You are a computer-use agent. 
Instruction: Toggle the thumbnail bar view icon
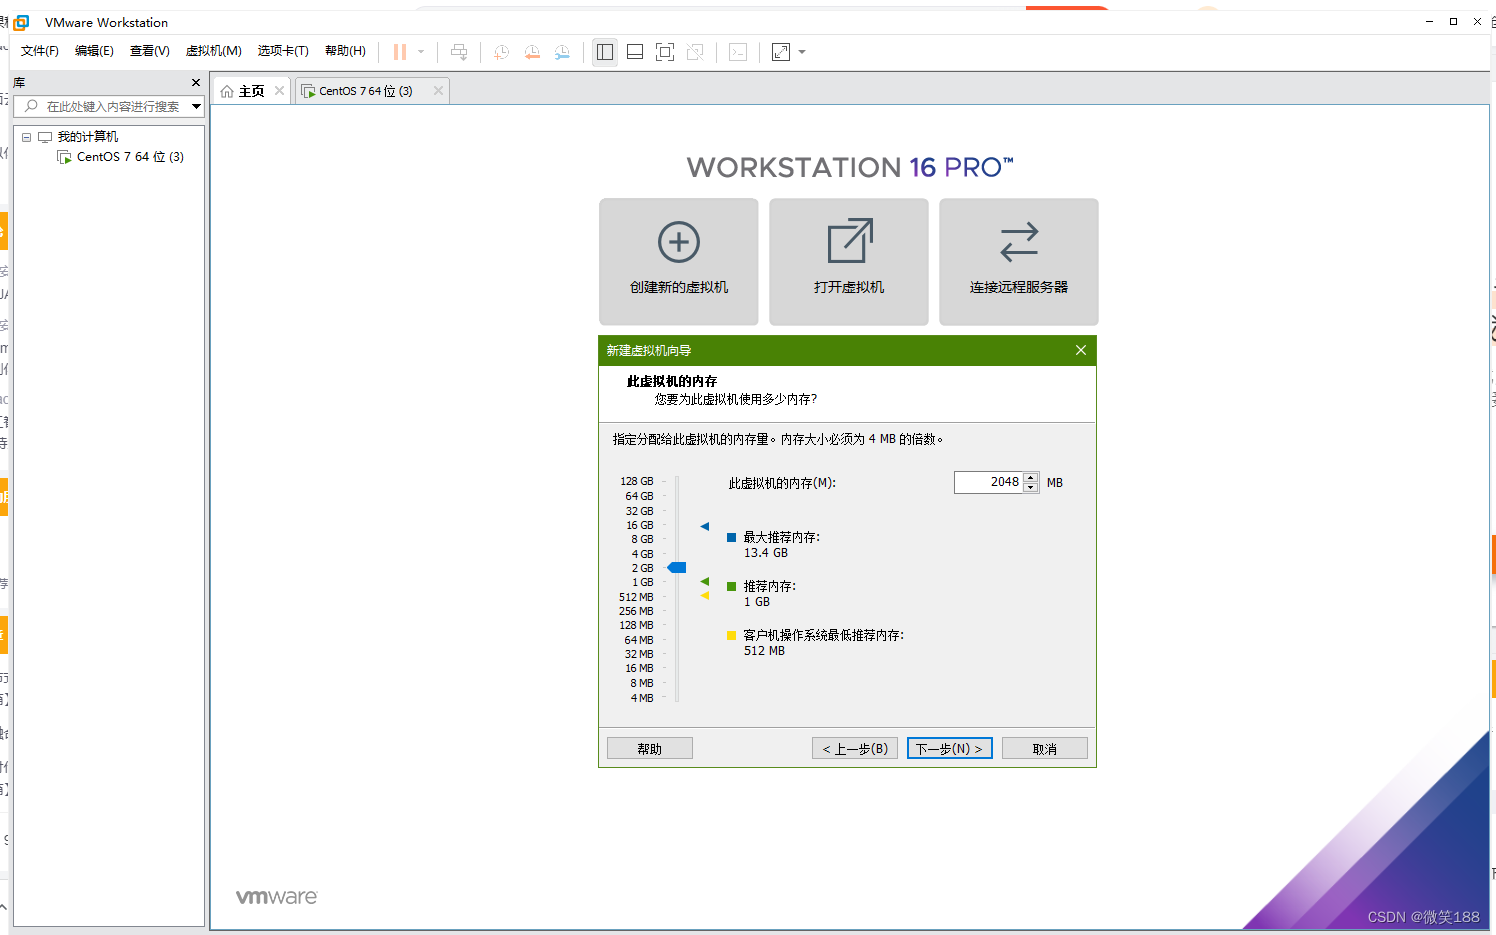[x=635, y=52]
